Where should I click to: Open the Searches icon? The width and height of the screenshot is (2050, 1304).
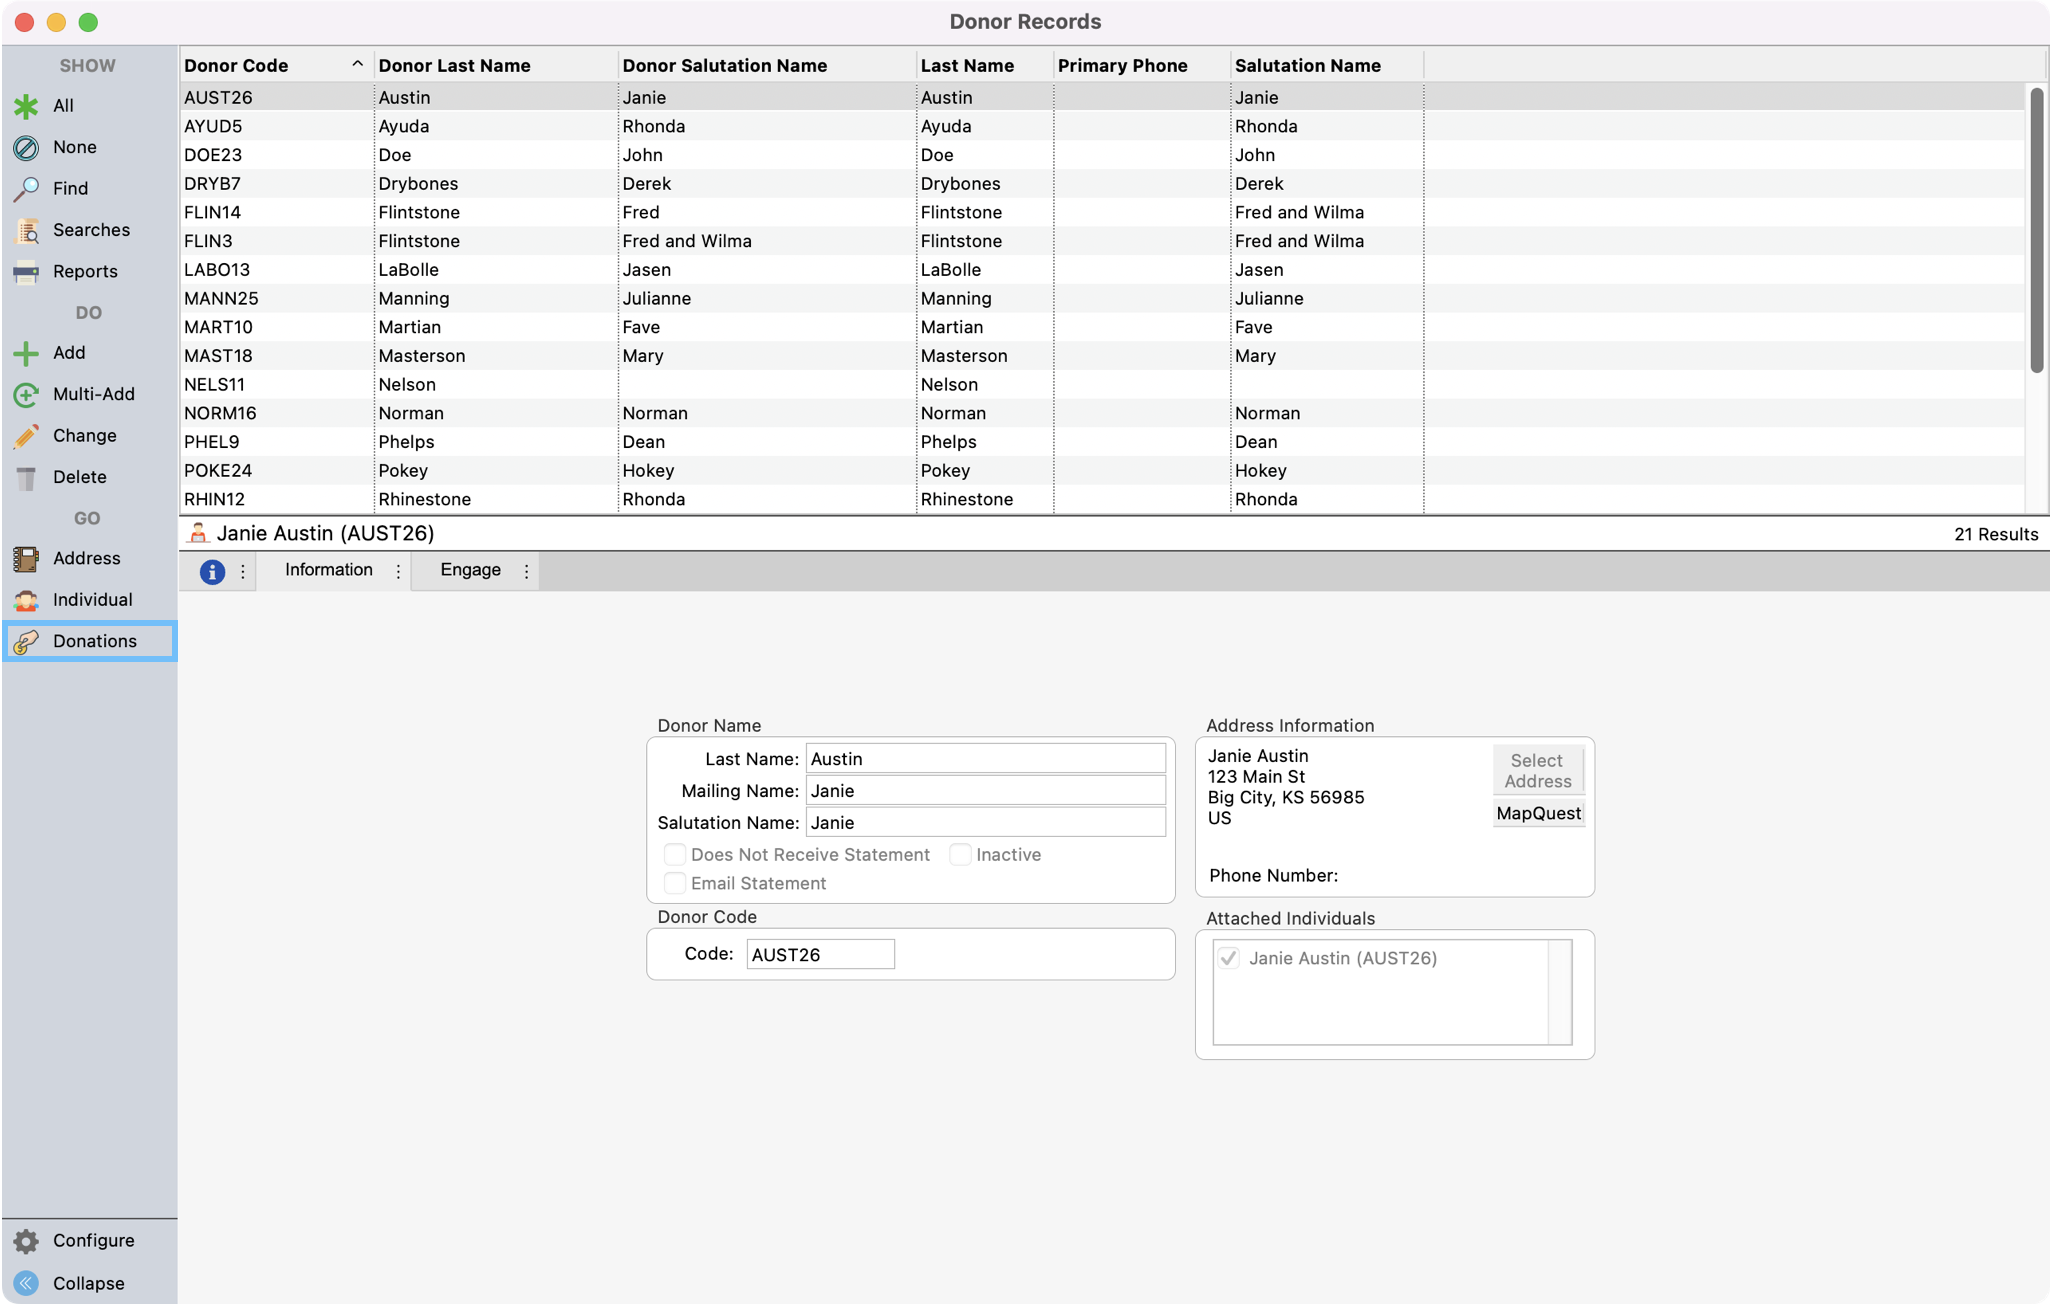tap(26, 231)
